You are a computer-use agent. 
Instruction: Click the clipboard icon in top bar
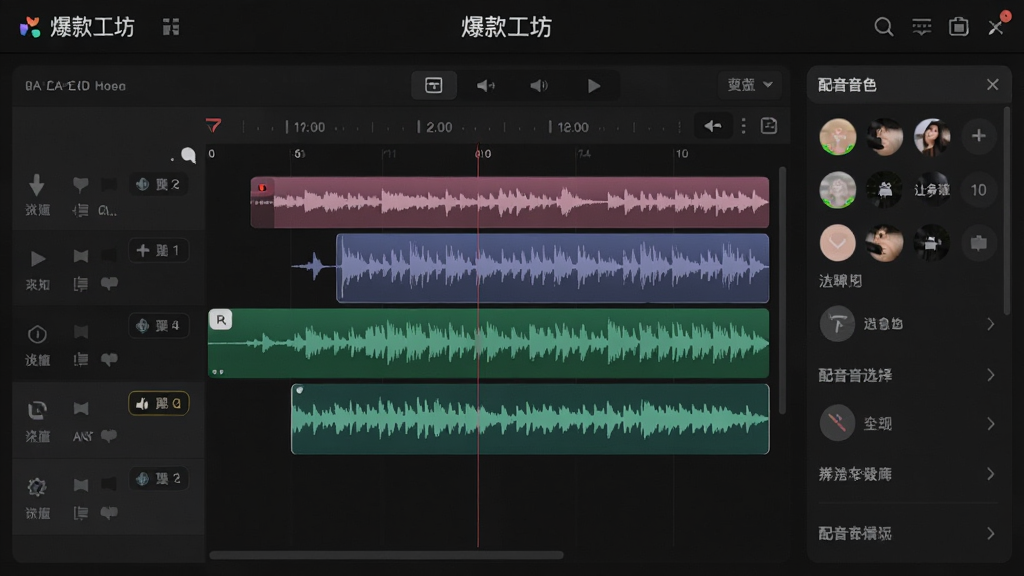pos(959,27)
